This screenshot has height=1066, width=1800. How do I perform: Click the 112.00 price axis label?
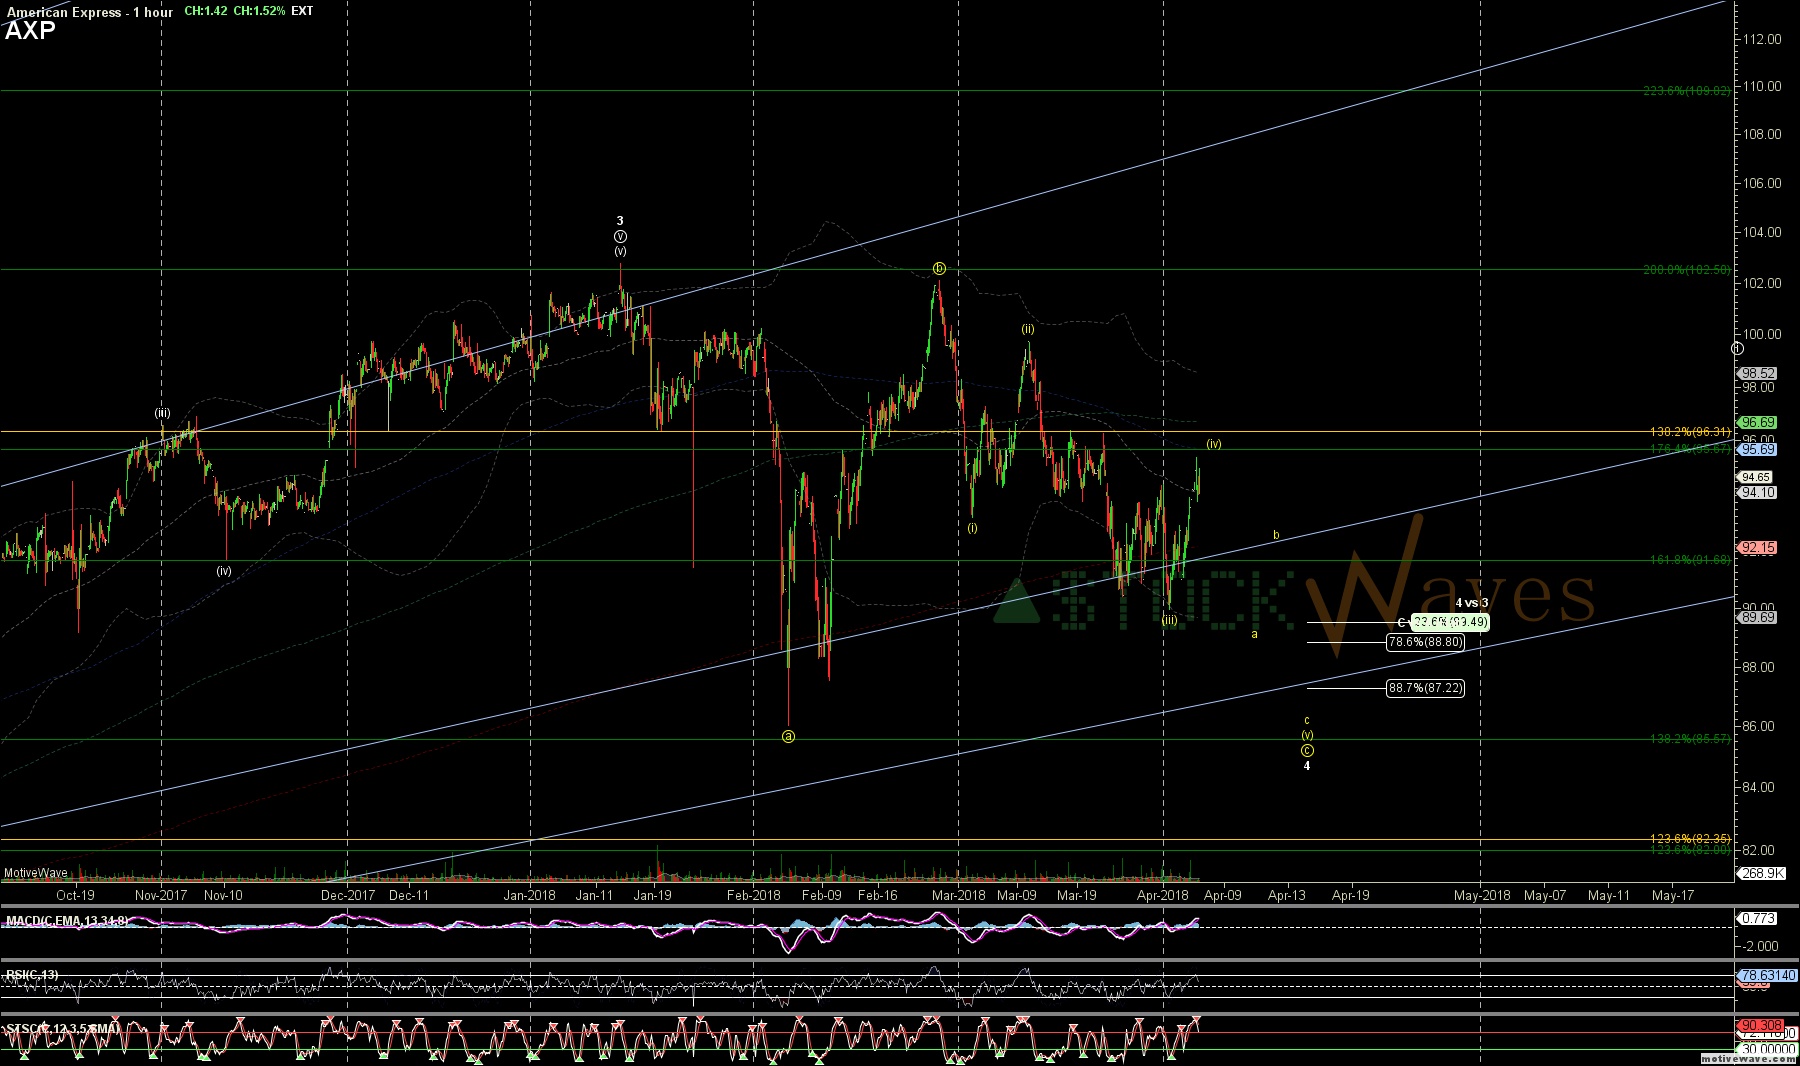coord(1761,39)
